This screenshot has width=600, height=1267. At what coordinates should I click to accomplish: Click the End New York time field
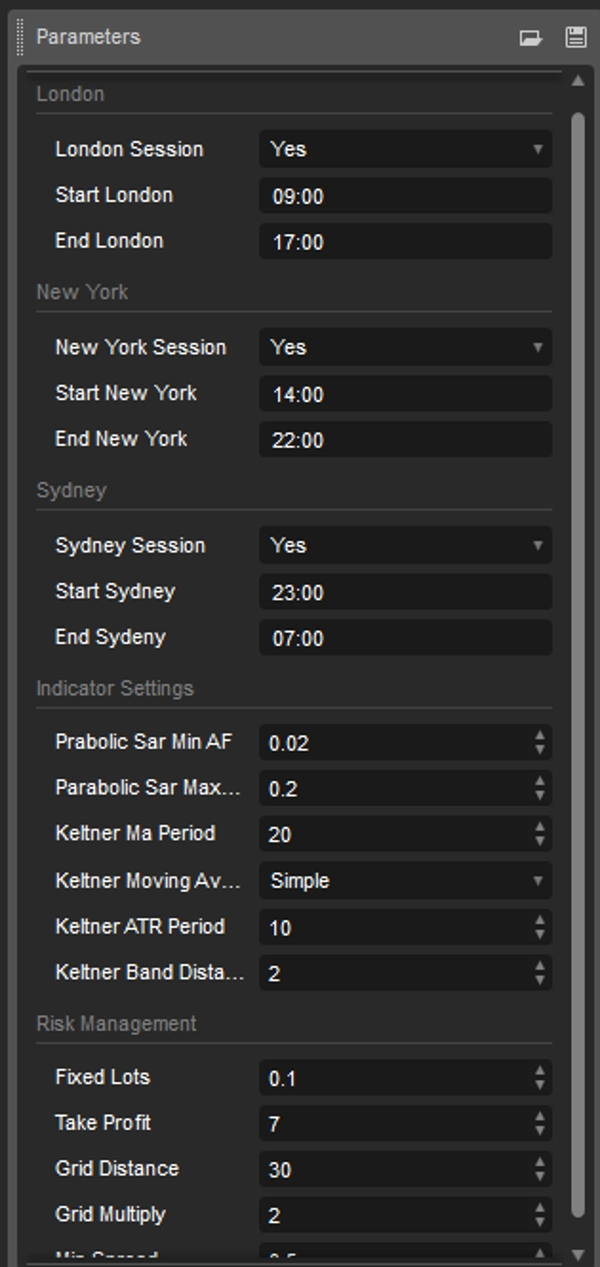[x=405, y=440]
